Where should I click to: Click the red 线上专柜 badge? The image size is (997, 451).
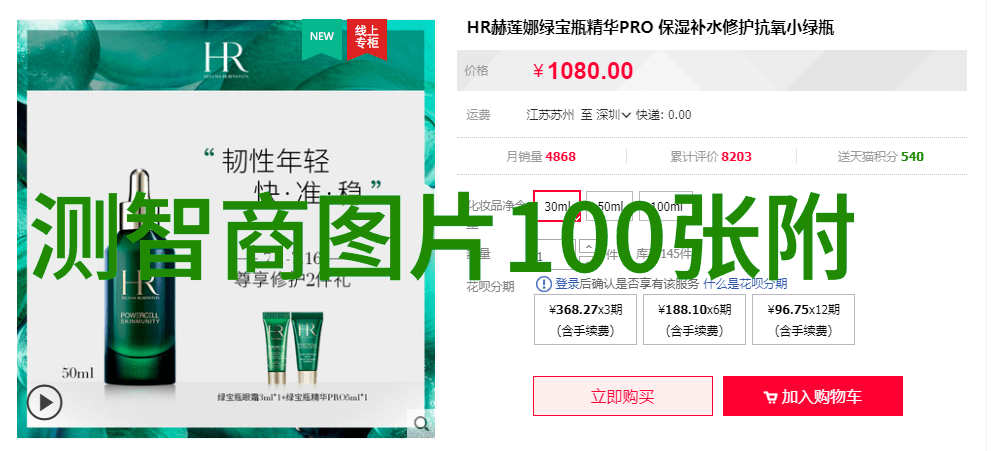[x=367, y=39]
